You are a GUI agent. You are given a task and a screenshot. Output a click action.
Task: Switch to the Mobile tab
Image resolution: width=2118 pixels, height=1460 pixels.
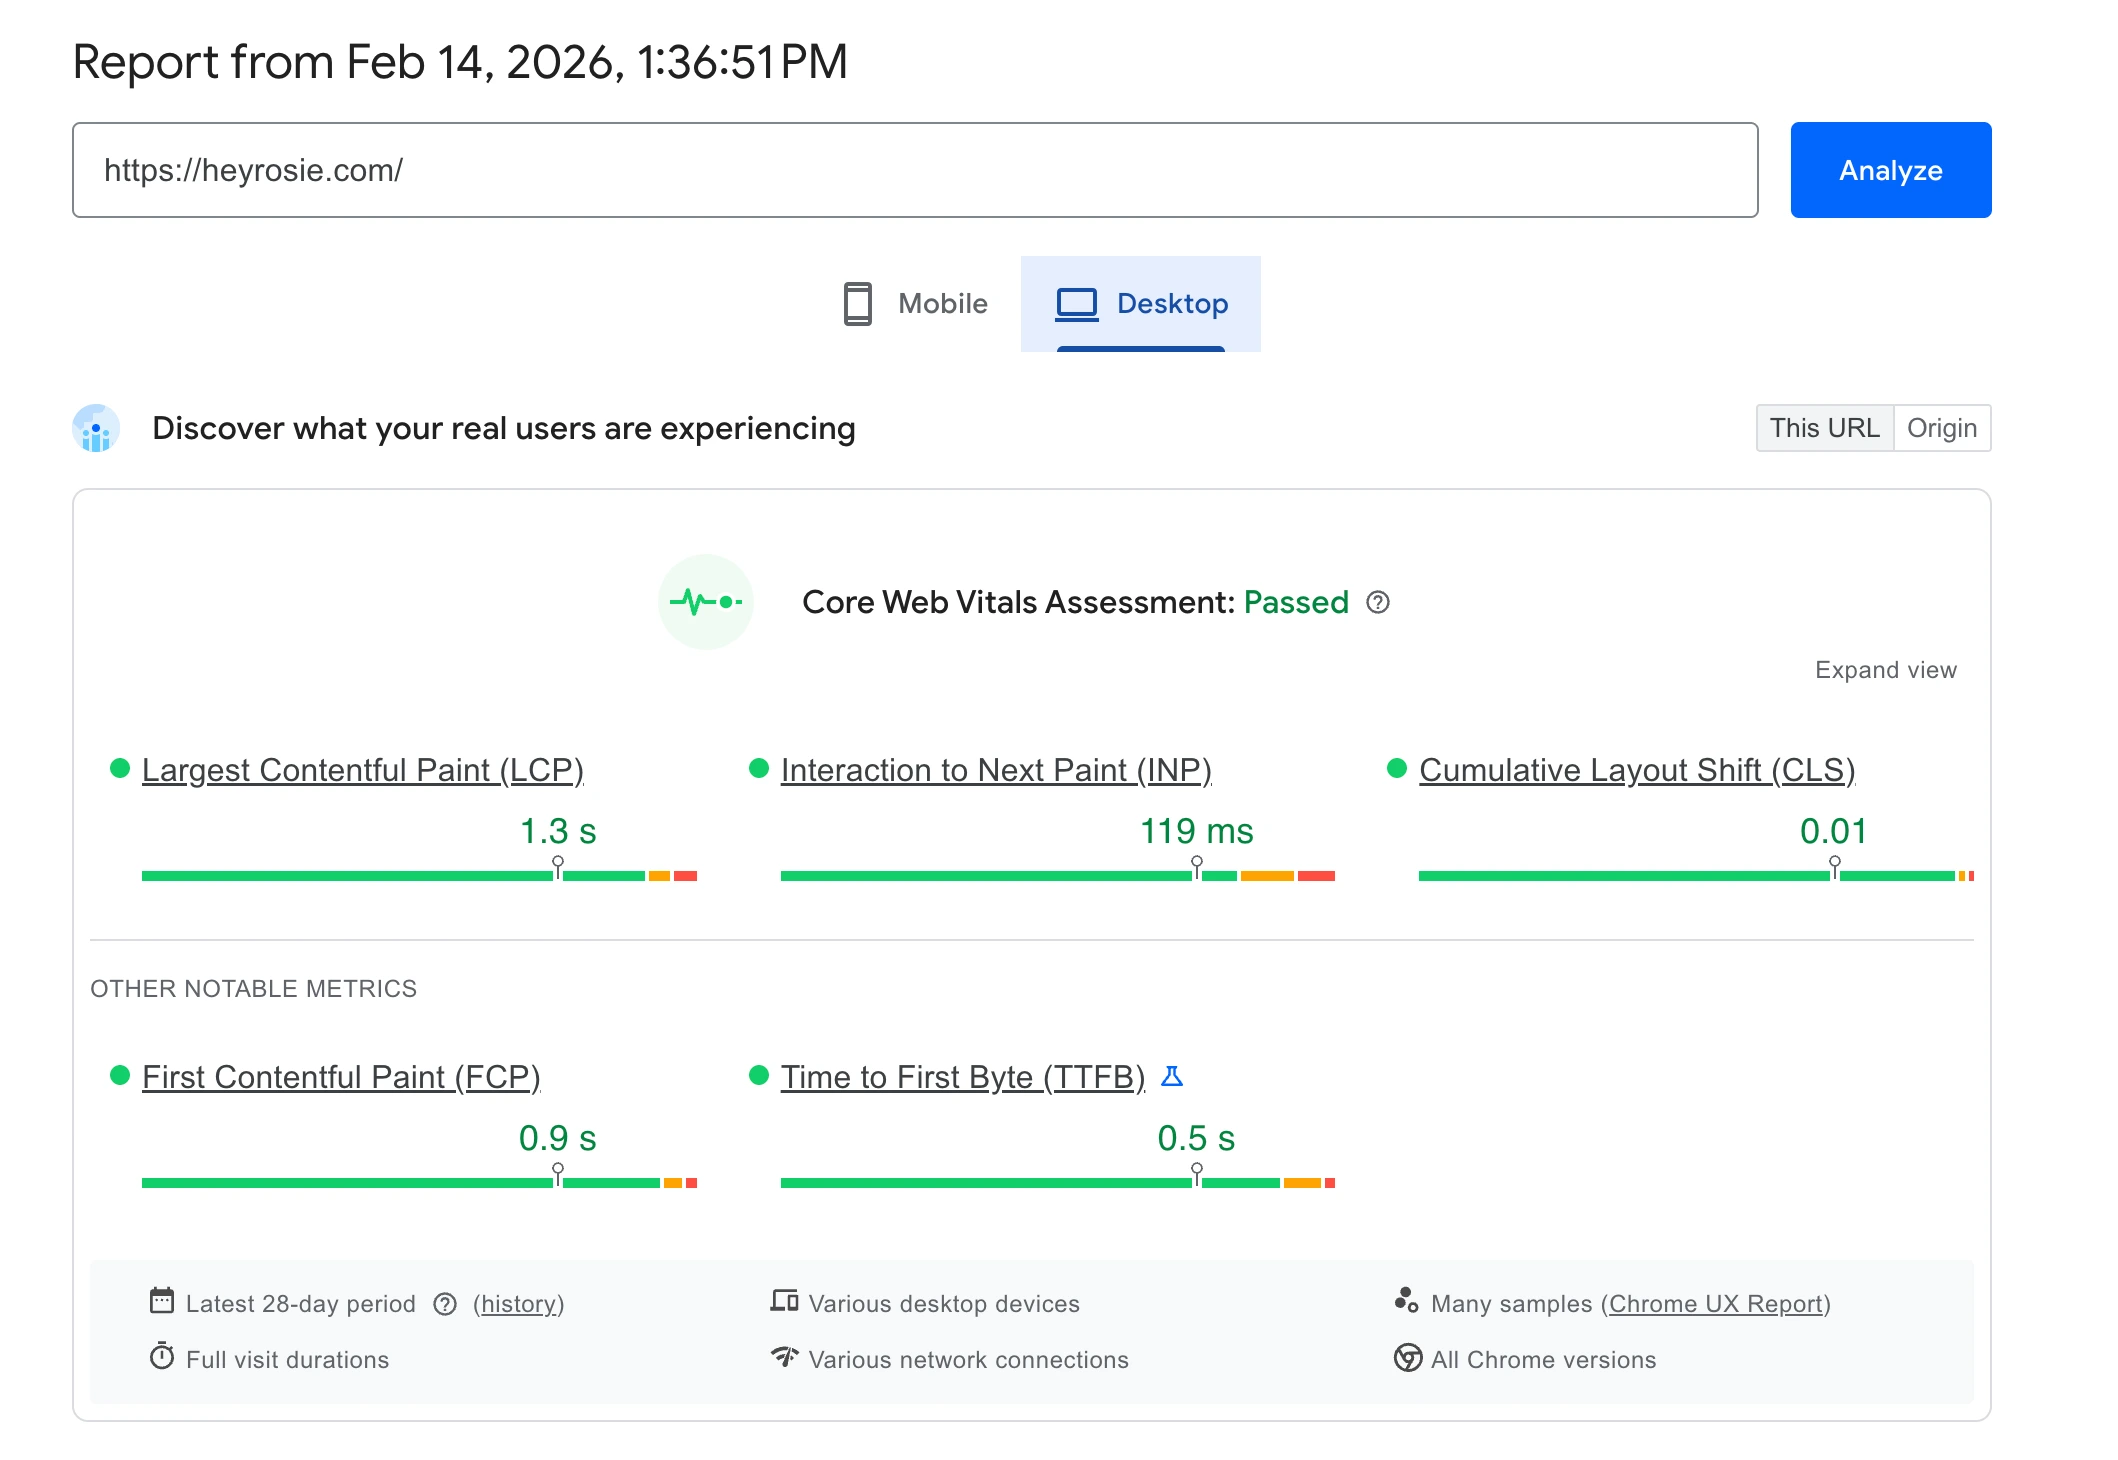[x=916, y=304]
